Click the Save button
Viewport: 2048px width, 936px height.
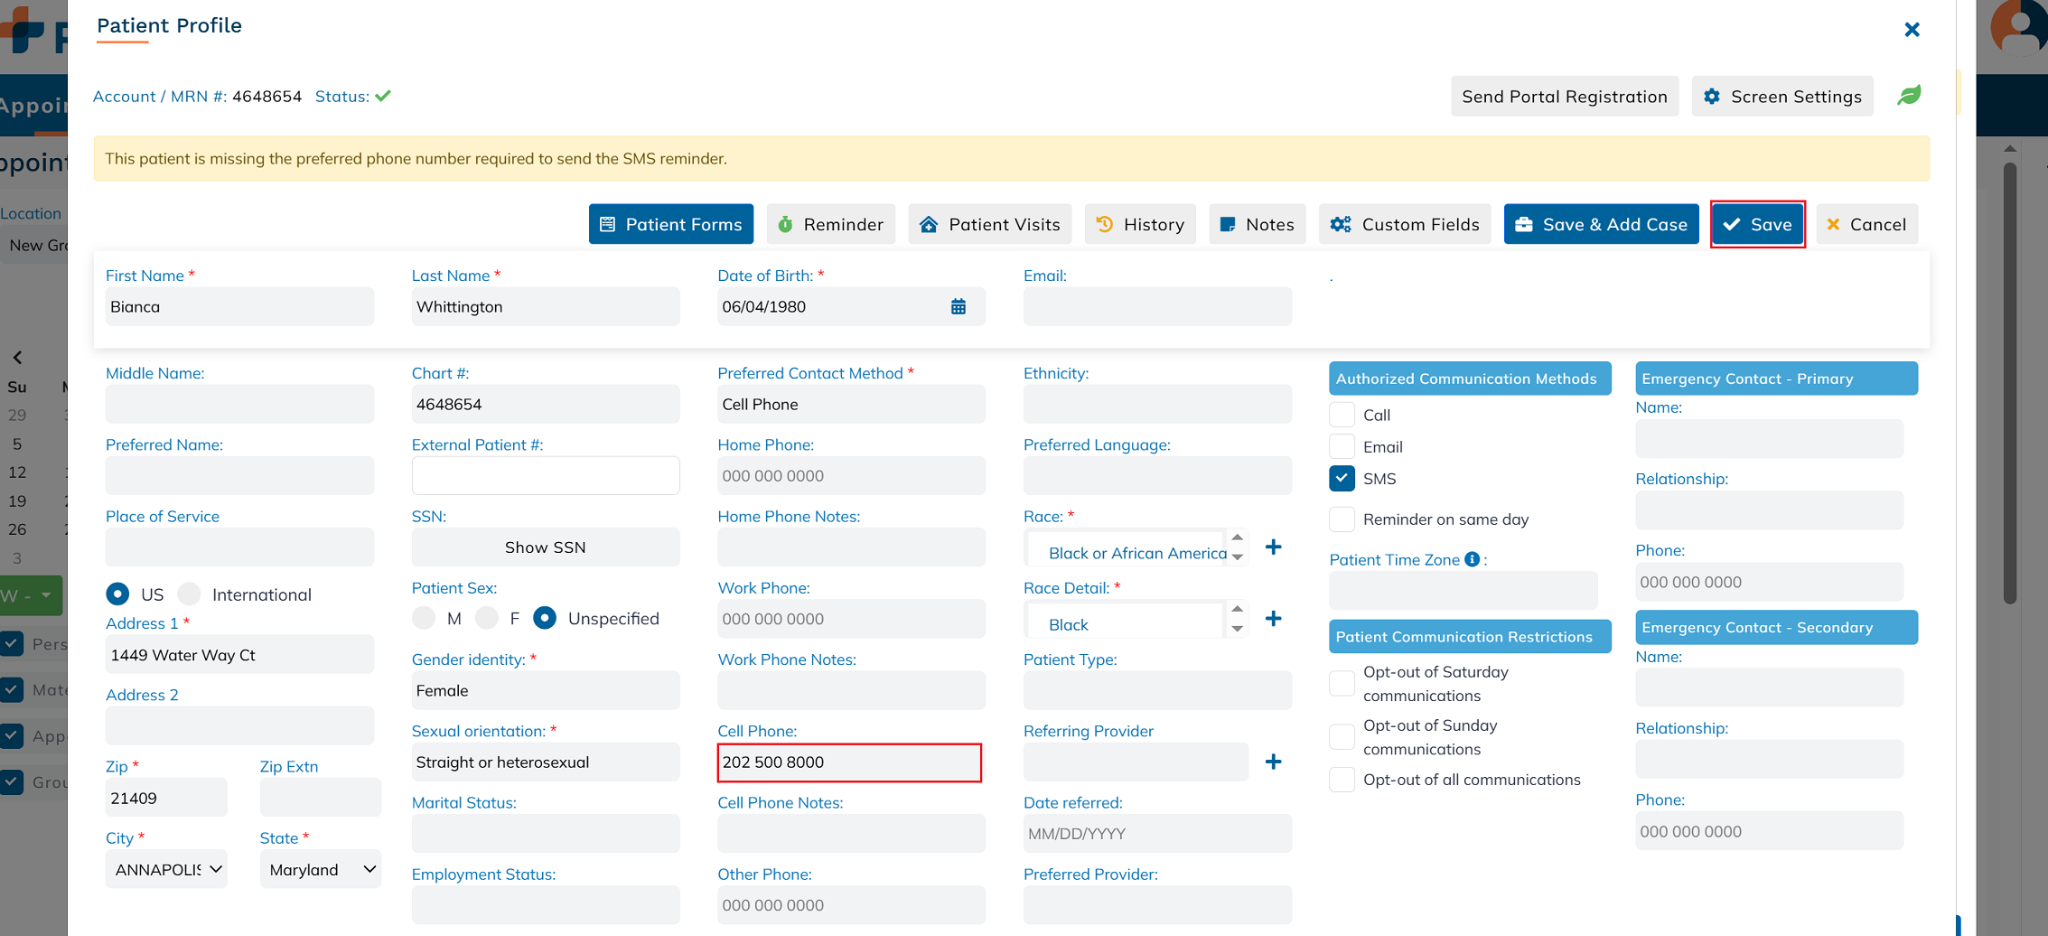coord(1757,225)
